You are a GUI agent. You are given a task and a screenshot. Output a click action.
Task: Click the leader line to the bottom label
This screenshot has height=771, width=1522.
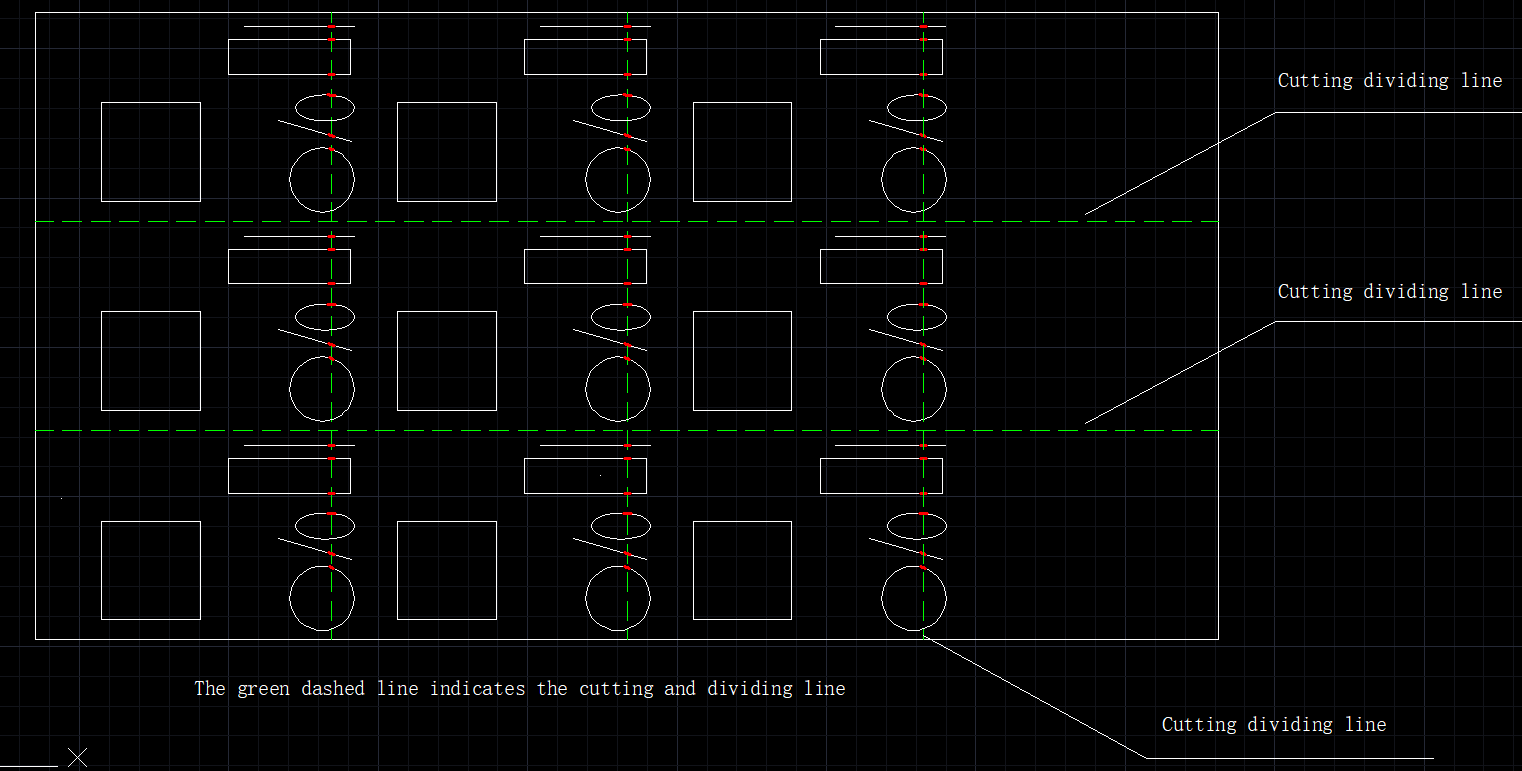pos(1035,696)
